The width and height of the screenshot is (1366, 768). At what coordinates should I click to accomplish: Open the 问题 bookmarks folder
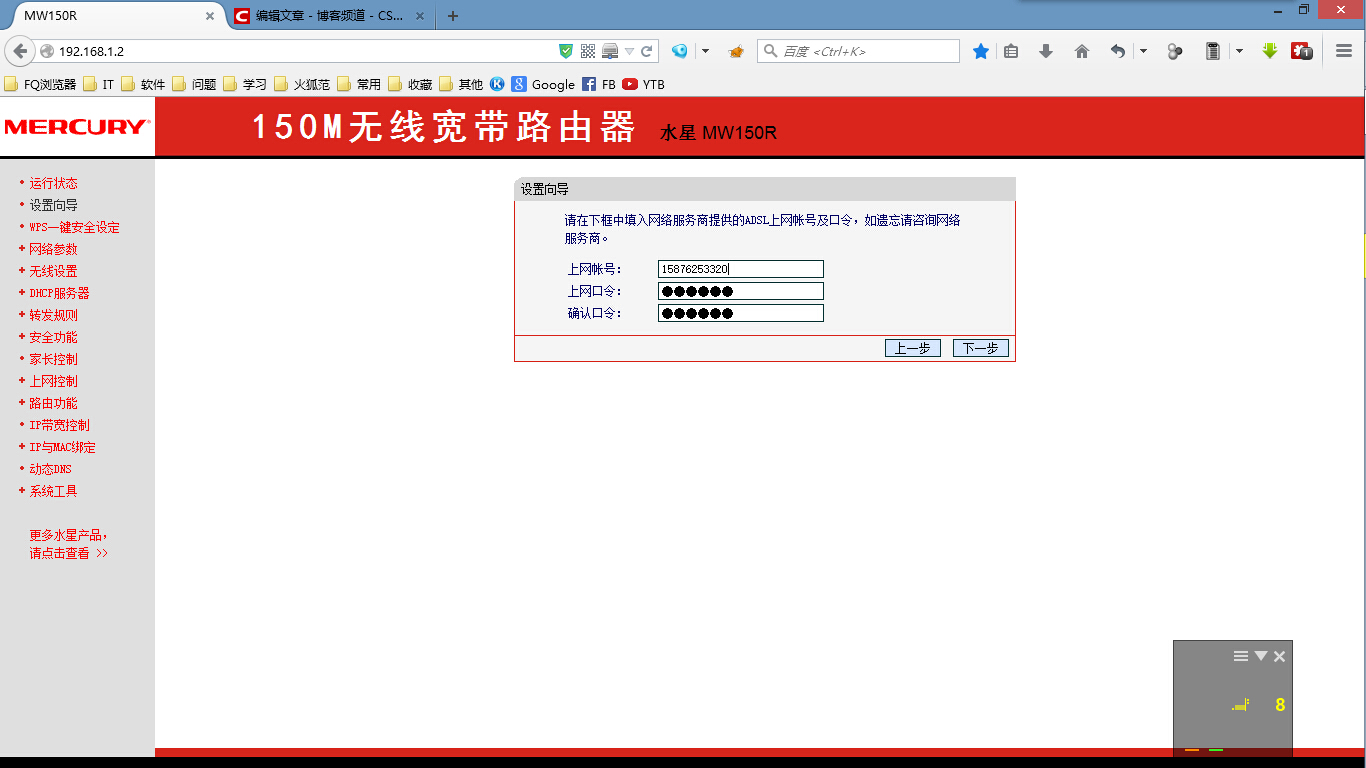194,84
